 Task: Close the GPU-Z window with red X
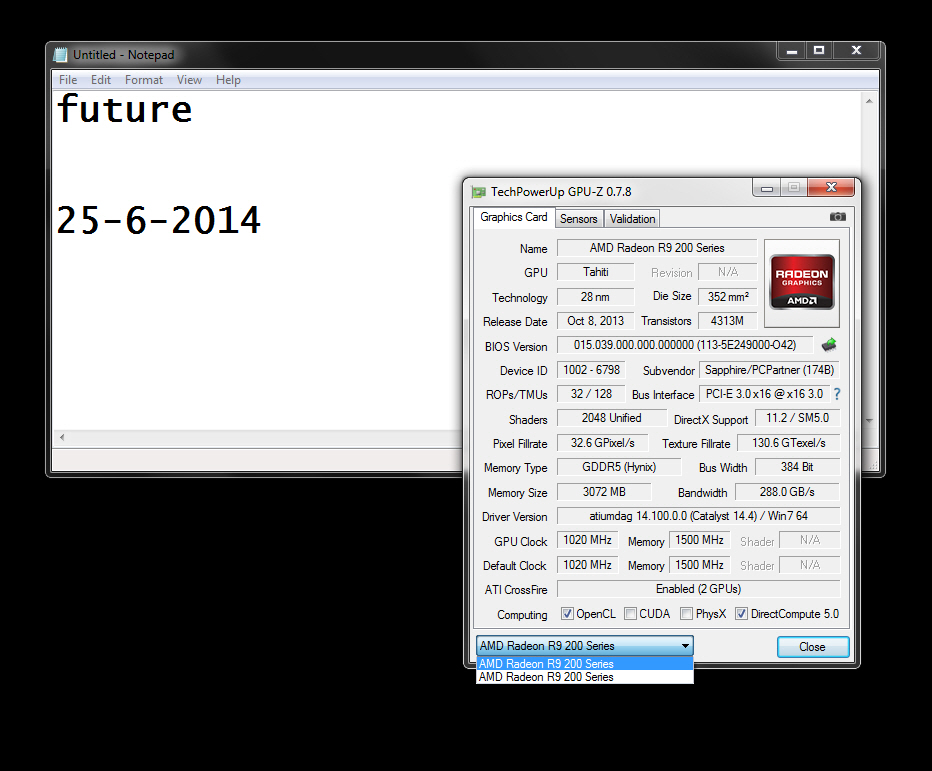tap(831, 187)
